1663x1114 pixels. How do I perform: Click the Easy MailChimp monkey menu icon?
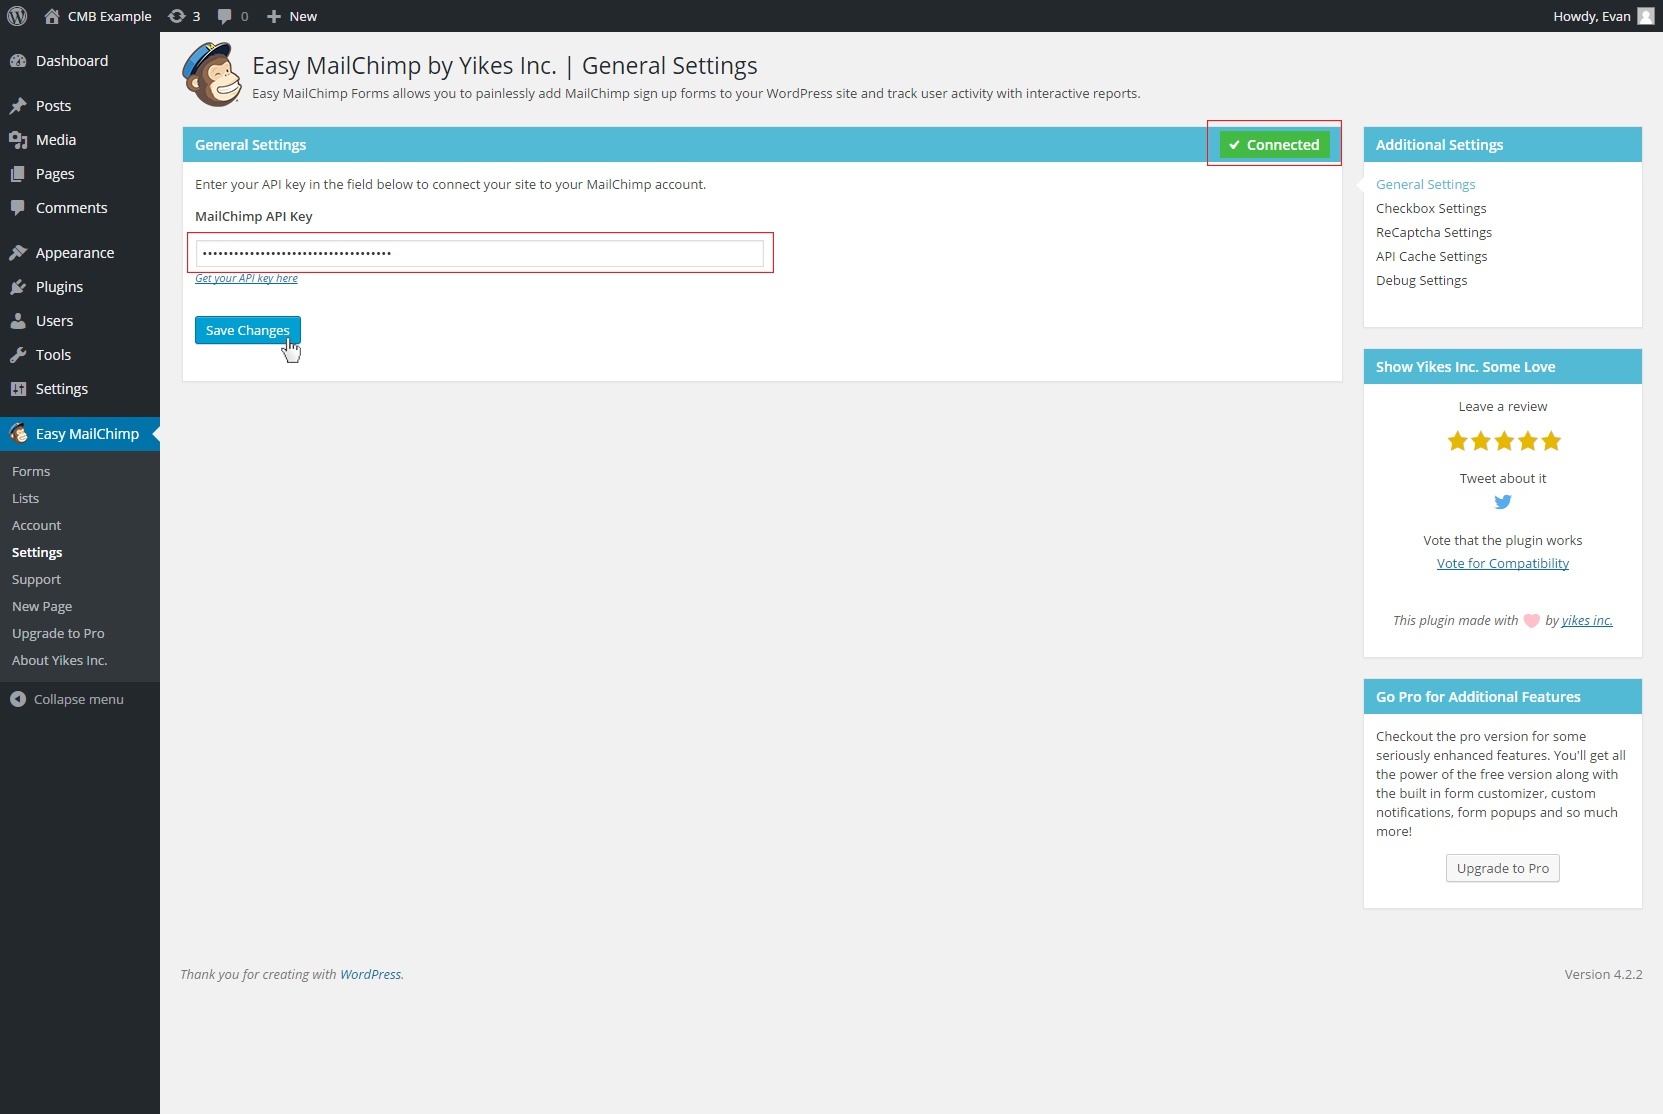18,433
